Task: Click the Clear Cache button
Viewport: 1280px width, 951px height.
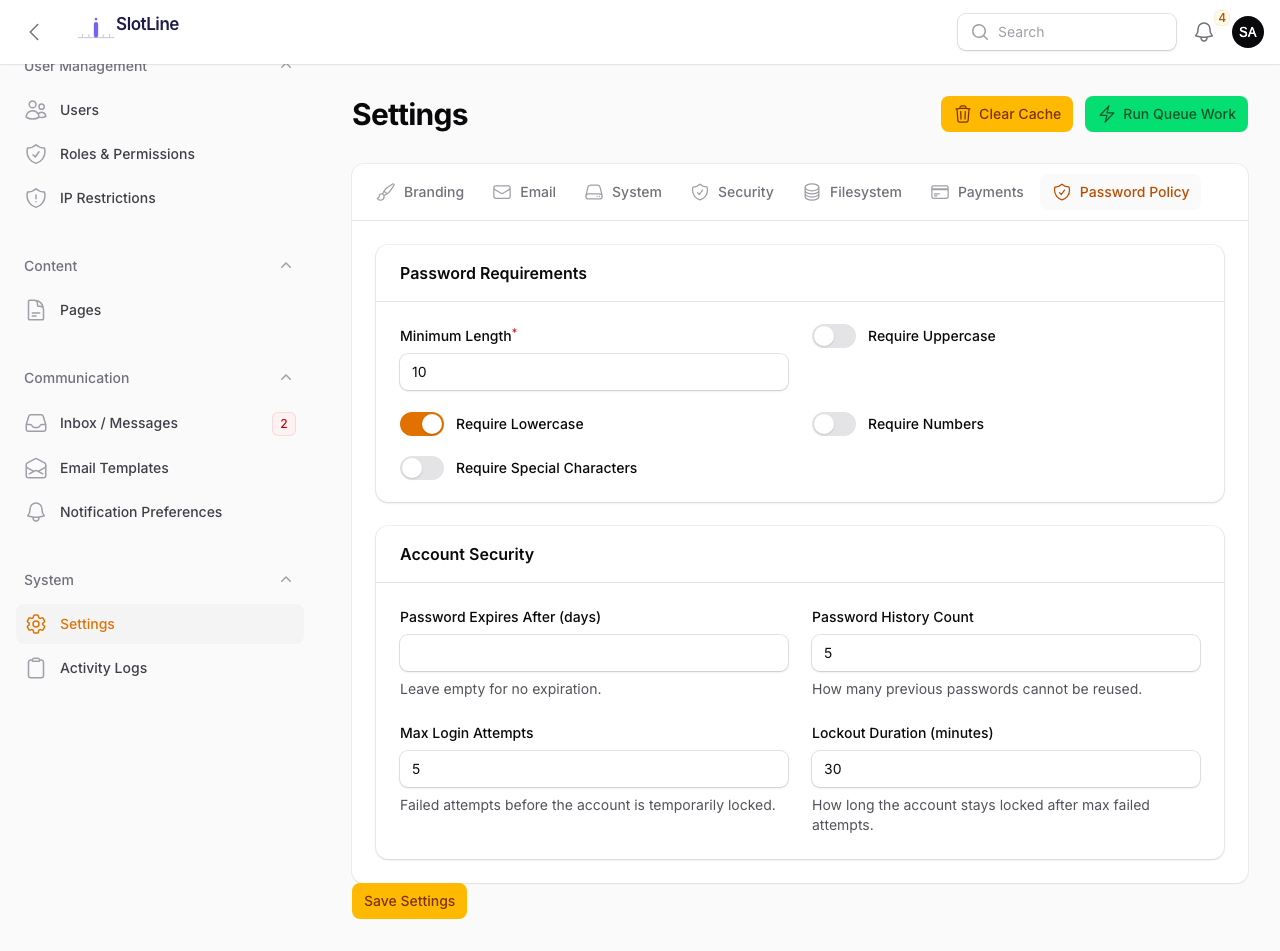Action: [1007, 114]
